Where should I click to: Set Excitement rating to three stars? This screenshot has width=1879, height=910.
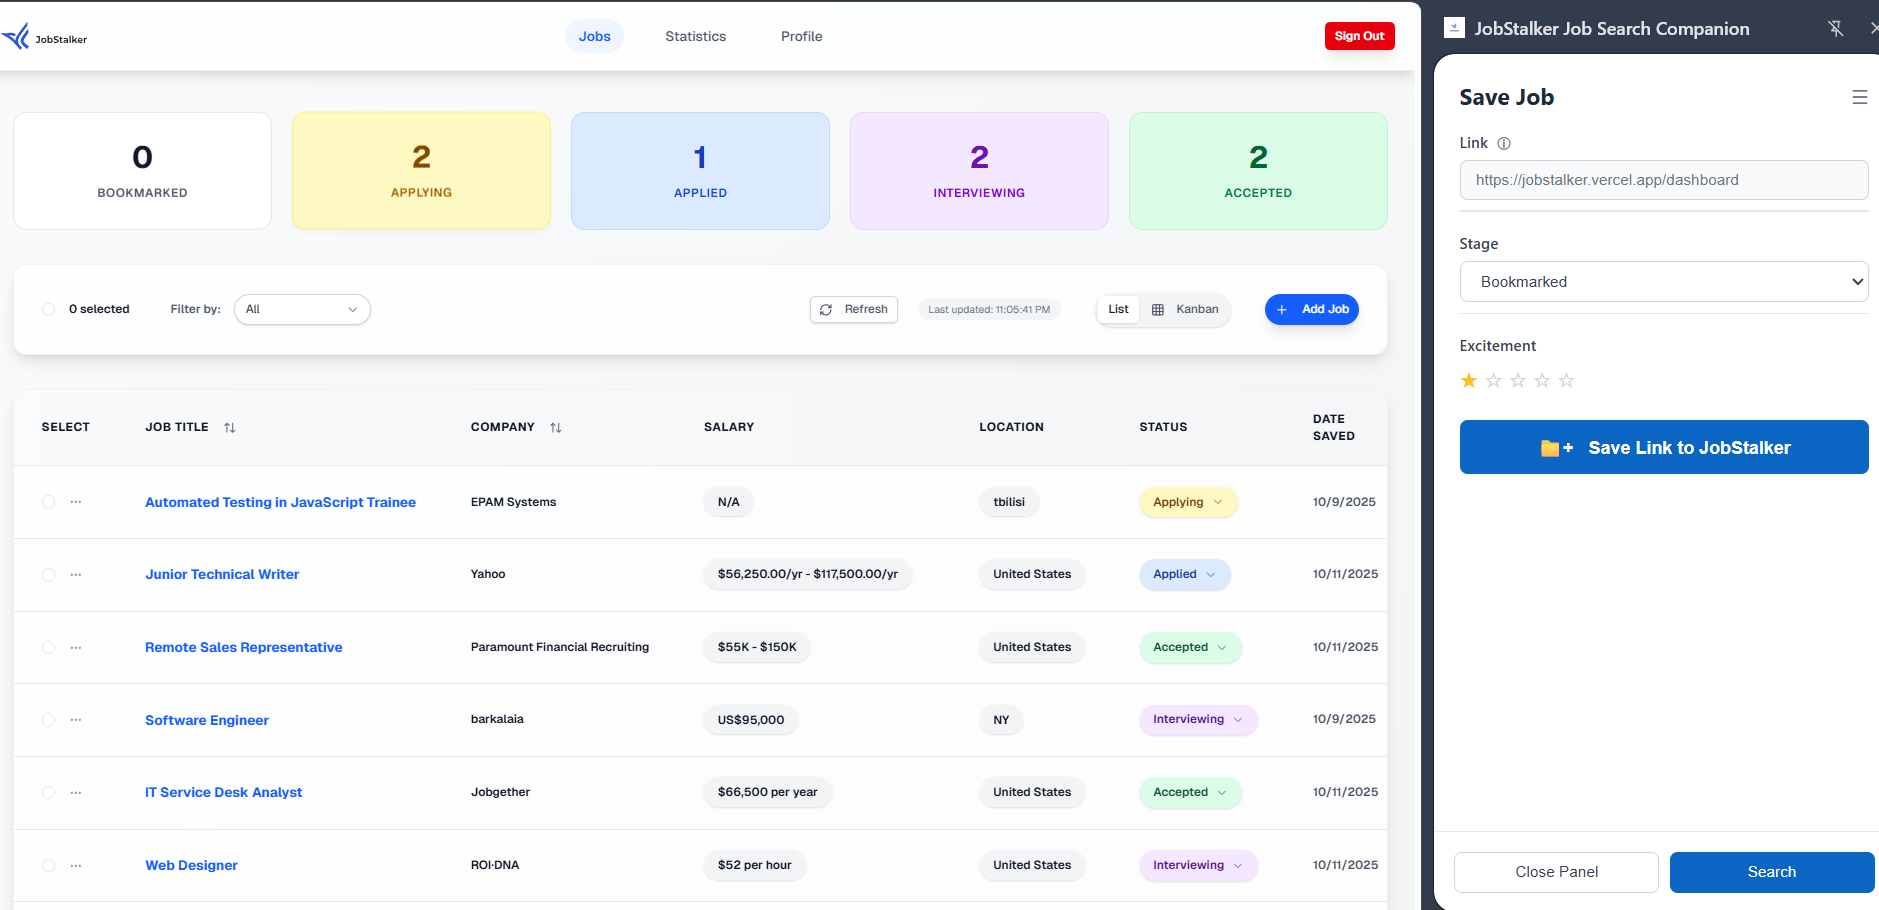pyautogui.click(x=1517, y=380)
